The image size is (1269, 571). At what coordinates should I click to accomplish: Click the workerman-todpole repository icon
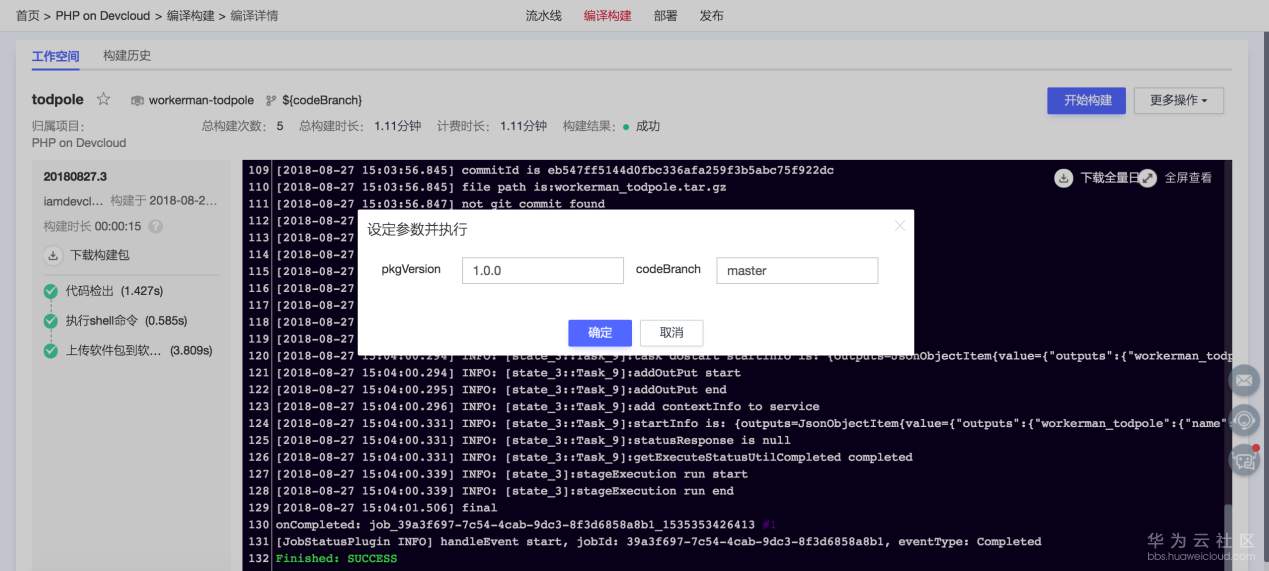pos(138,101)
